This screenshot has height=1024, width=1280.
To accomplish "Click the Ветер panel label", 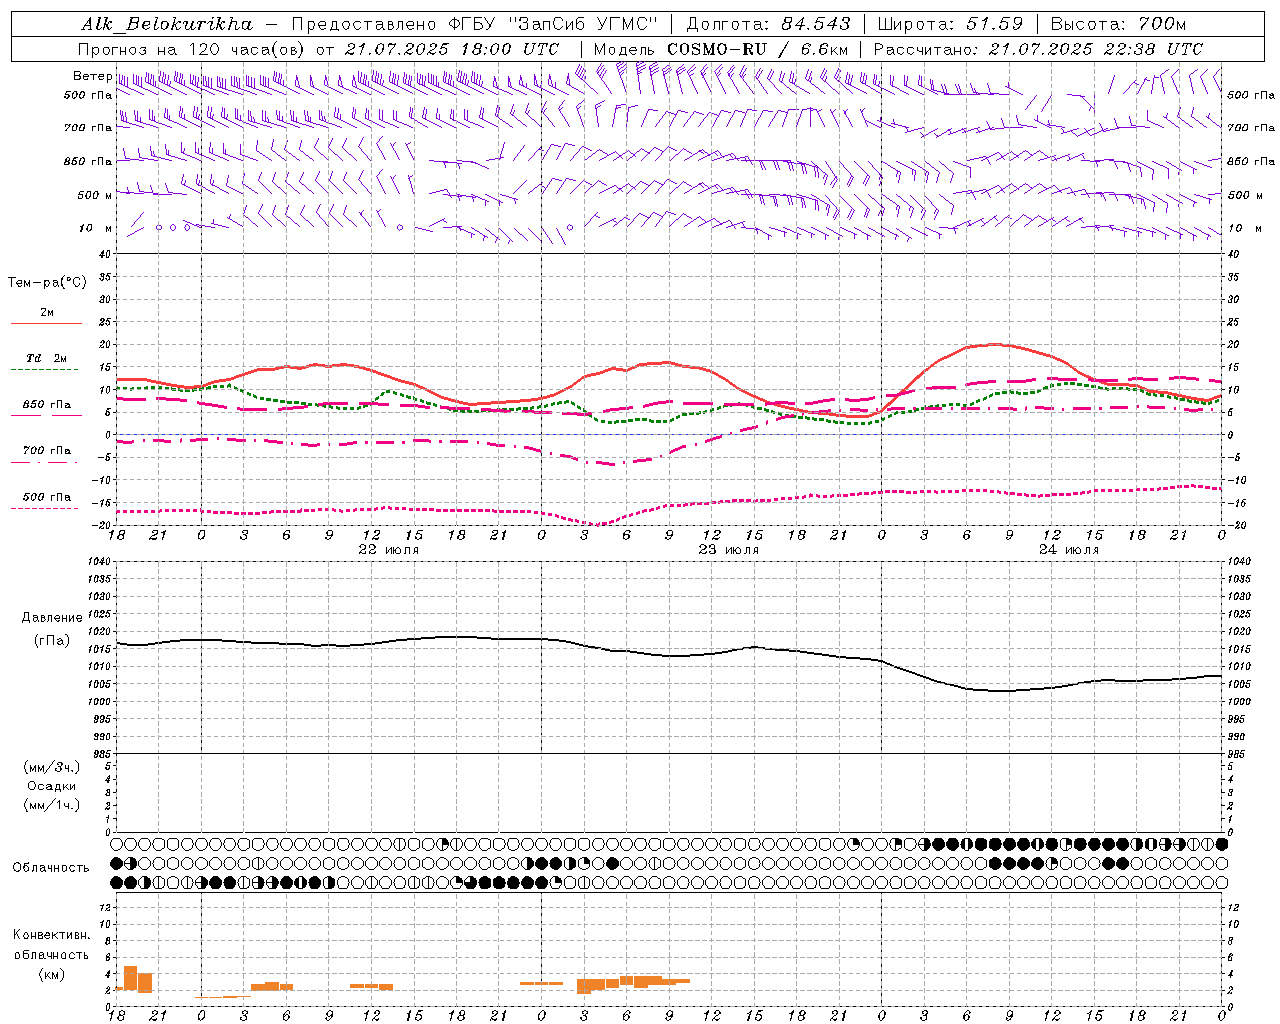I will click(92, 76).
